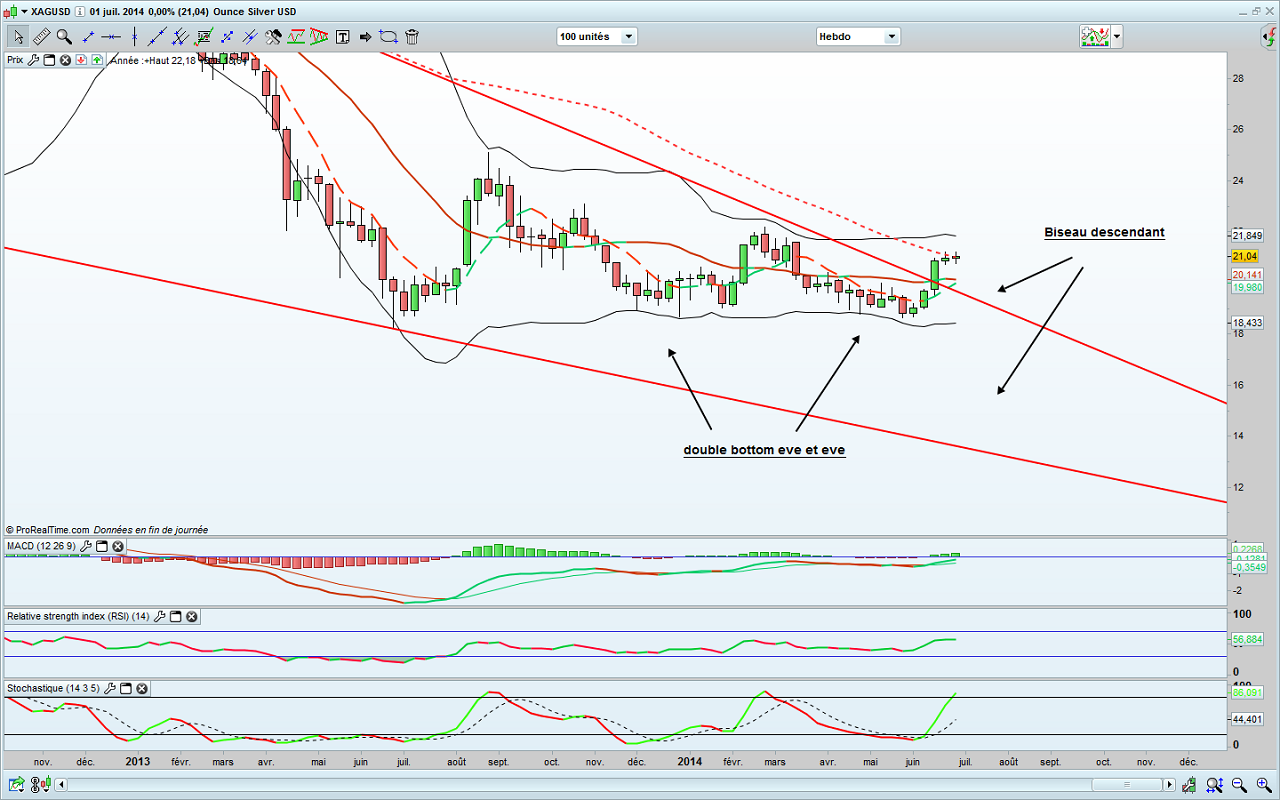Open the Hebdo timeframe dropdown

pyautogui.click(x=890, y=37)
